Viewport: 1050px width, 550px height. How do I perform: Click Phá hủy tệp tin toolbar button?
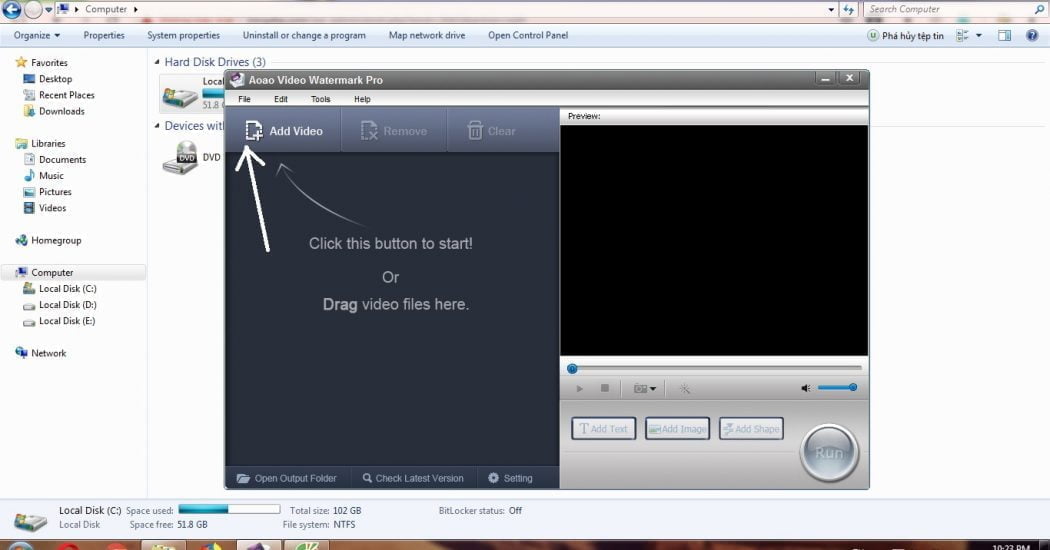point(905,36)
